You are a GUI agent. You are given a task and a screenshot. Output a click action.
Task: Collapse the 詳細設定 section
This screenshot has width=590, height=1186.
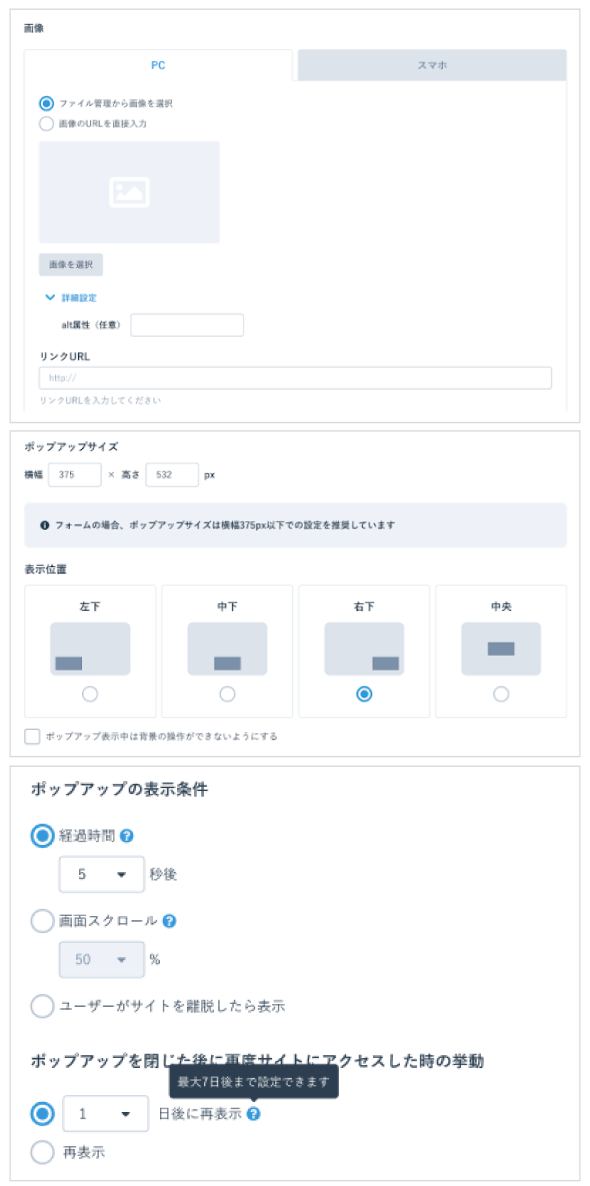point(71,298)
